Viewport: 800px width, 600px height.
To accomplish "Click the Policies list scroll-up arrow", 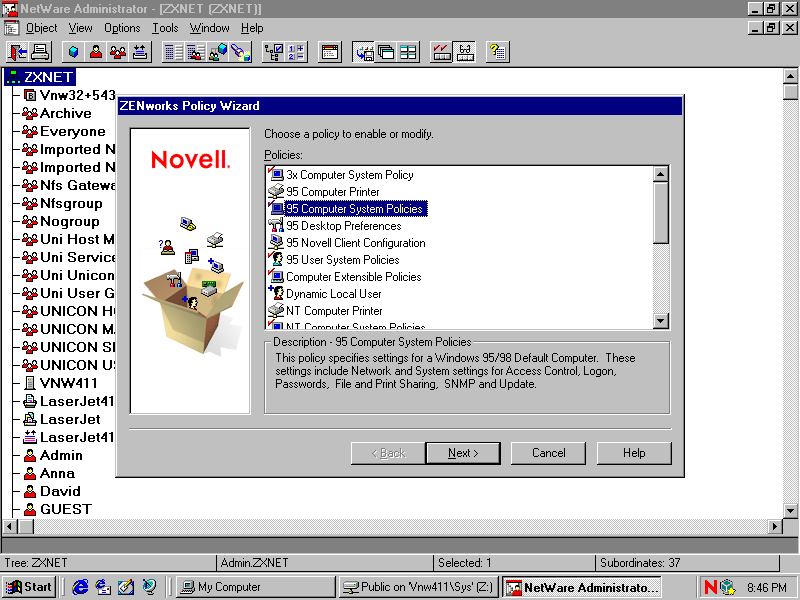I will coord(661,174).
